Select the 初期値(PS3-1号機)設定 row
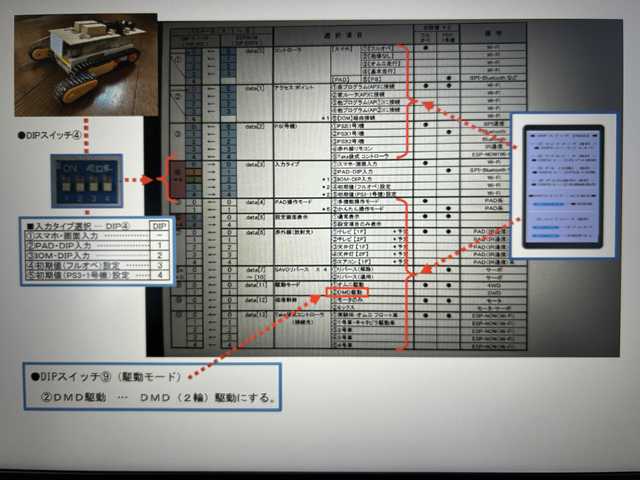The width and height of the screenshot is (640, 480). [x=85, y=276]
